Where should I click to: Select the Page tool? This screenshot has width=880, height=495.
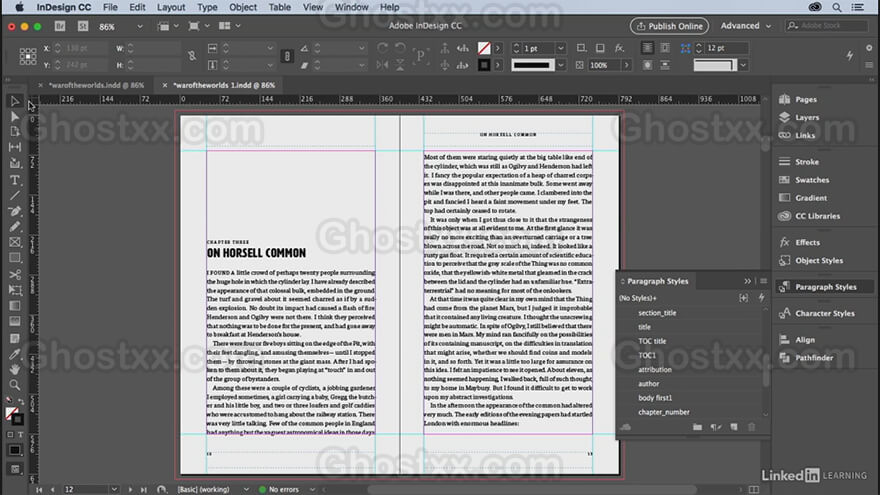[15, 132]
